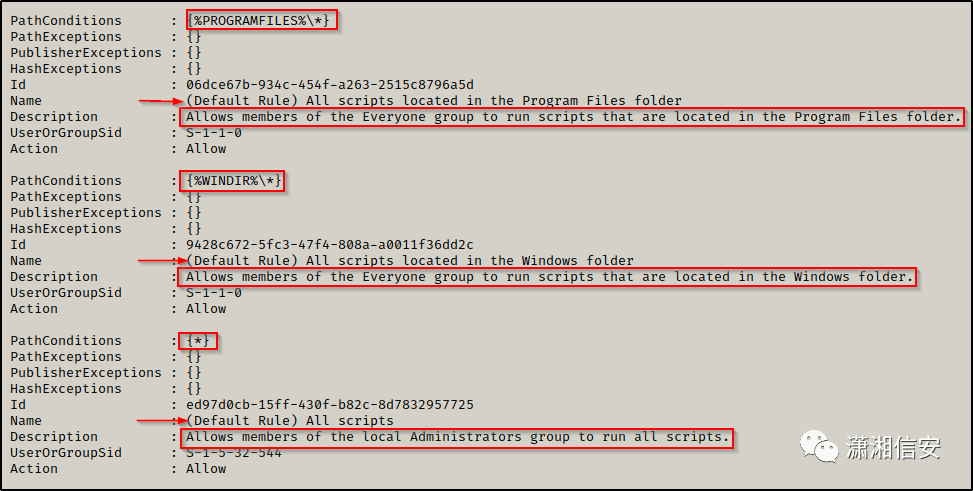Click the local Administrators group description
The width and height of the screenshot is (973, 491).
tap(457, 437)
